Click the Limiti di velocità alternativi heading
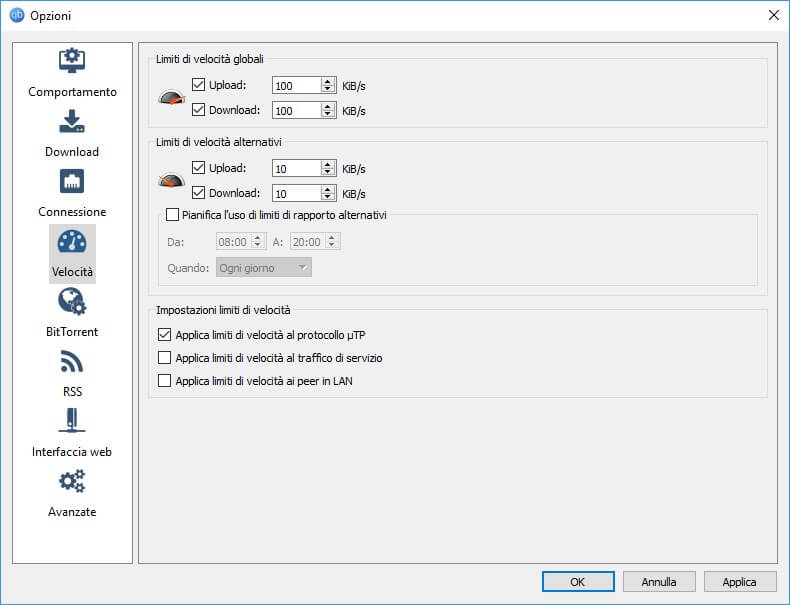This screenshot has height=605, width=790. 219,142
